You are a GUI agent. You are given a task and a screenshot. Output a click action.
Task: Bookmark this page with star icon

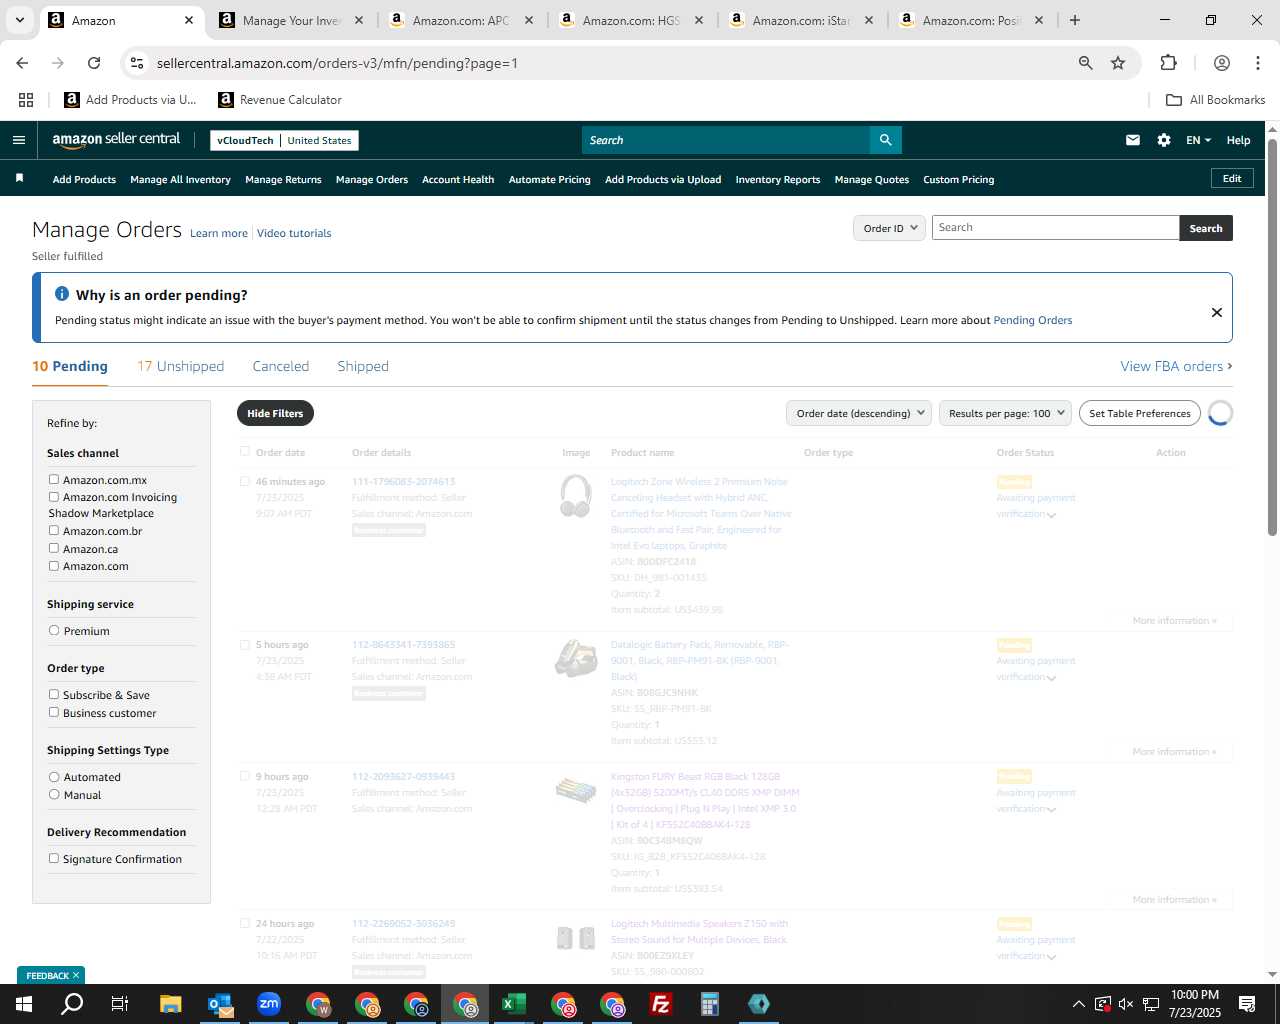pyautogui.click(x=1118, y=63)
